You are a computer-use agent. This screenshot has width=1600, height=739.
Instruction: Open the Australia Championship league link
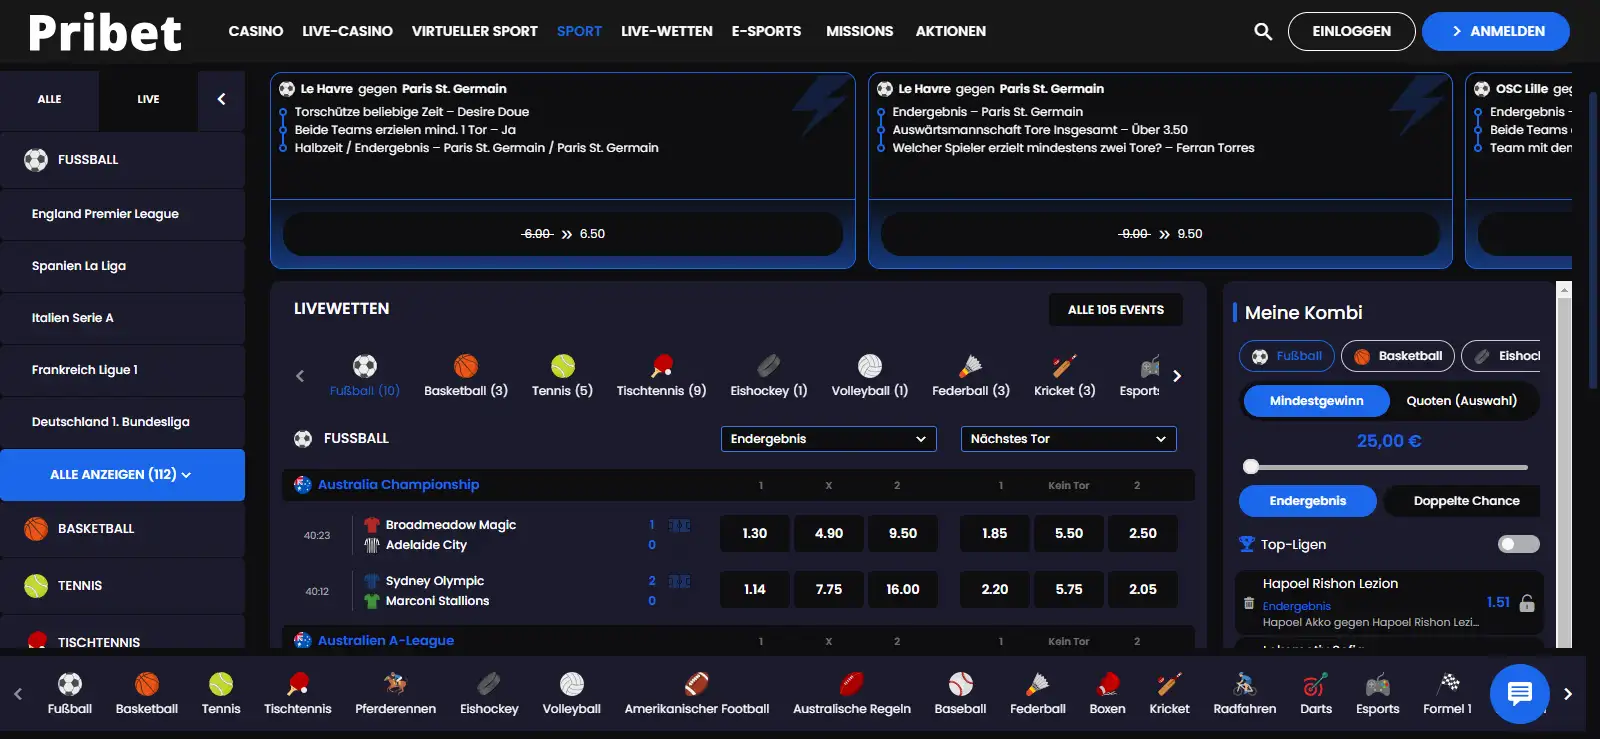click(x=398, y=485)
